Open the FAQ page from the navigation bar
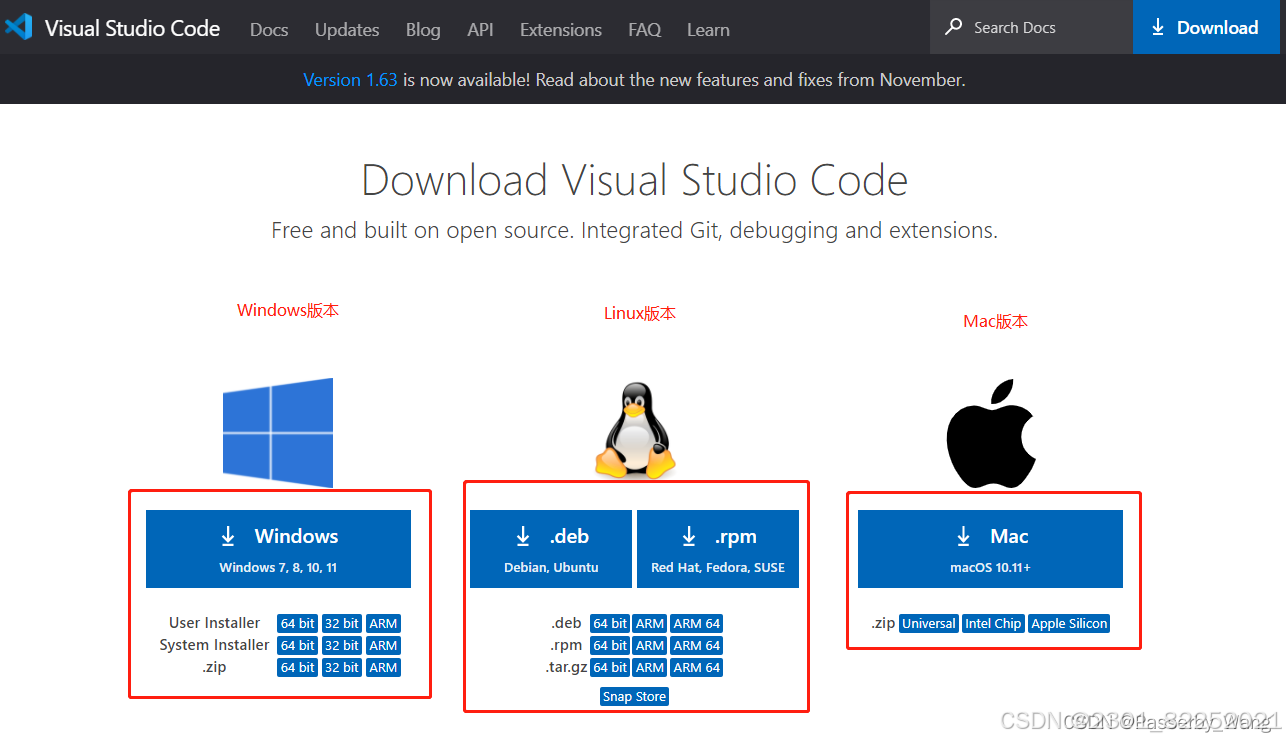1286x742 pixels. click(644, 30)
